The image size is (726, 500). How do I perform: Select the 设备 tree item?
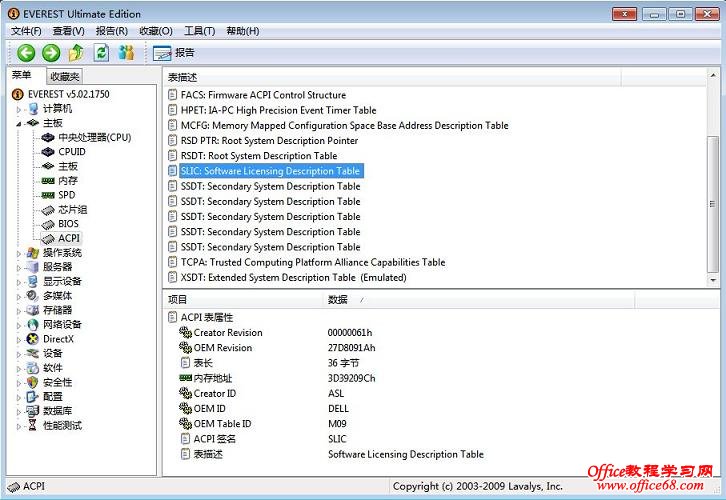click(53, 353)
